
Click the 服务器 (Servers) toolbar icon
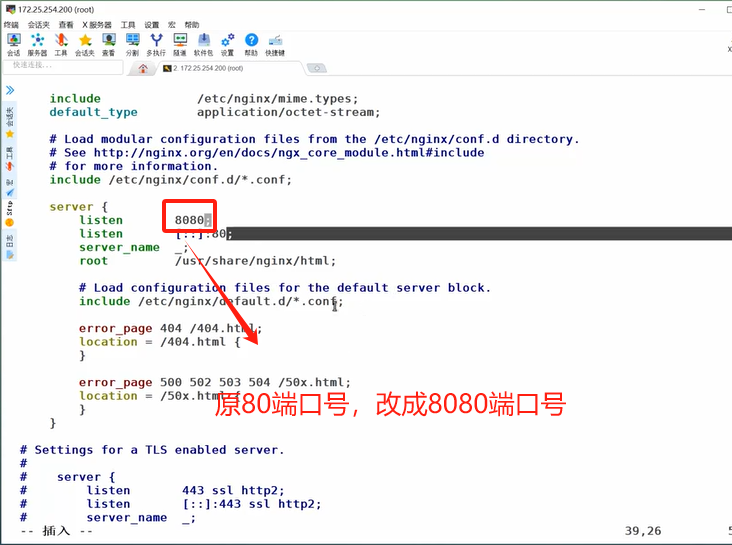(x=37, y=44)
